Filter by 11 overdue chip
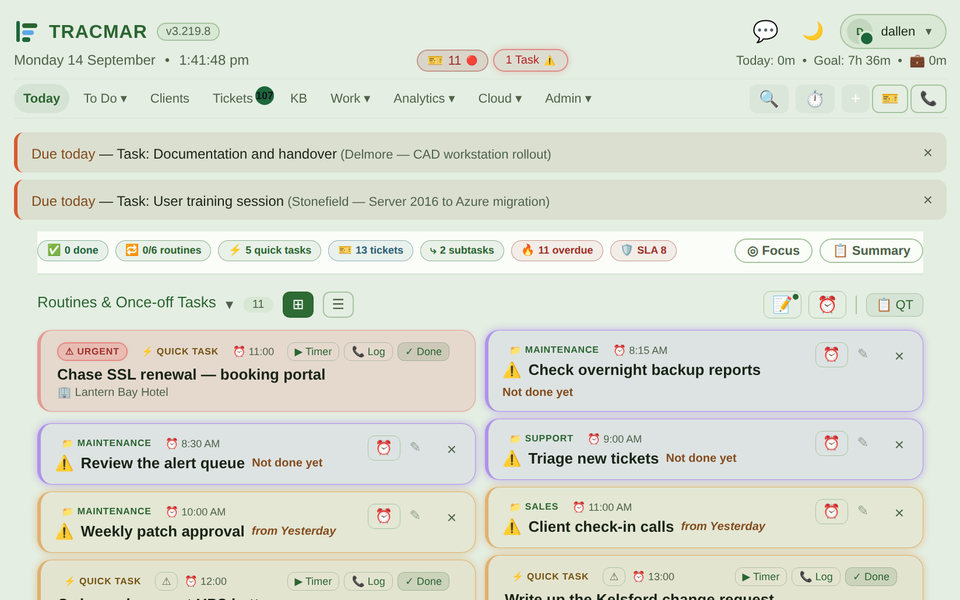This screenshot has width=960, height=600. (x=557, y=250)
